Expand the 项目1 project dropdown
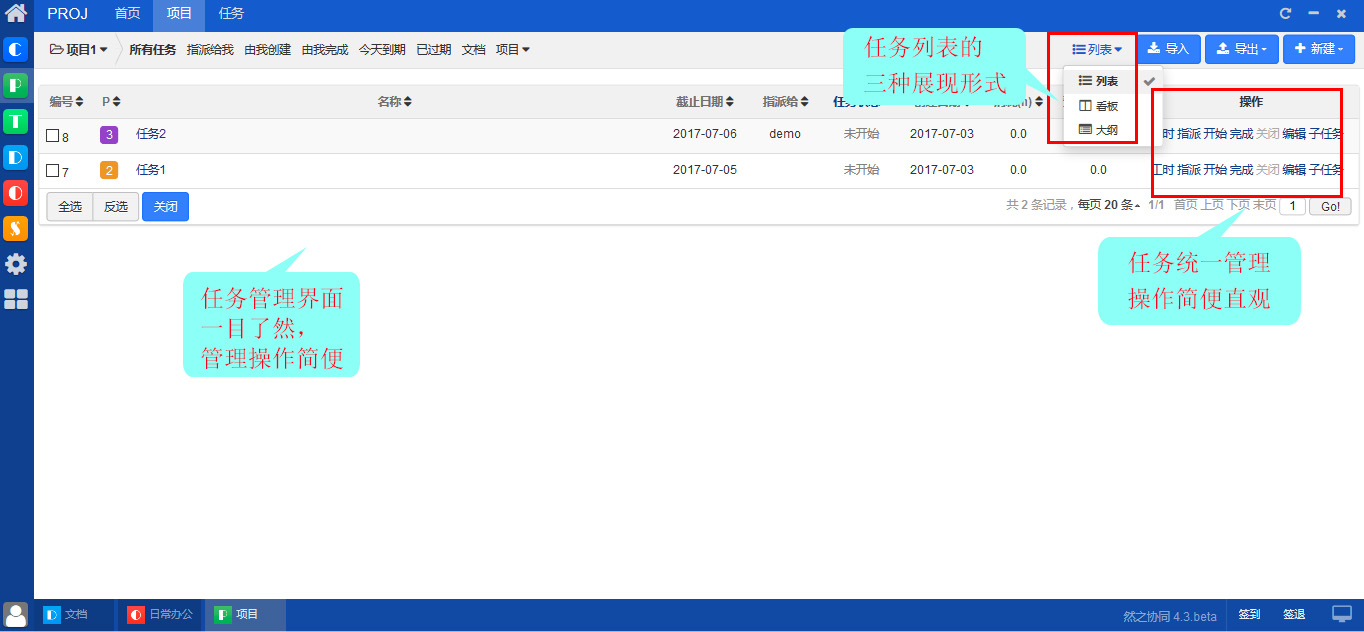The height and width of the screenshot is (632, 1364). (x=79, y=49)
